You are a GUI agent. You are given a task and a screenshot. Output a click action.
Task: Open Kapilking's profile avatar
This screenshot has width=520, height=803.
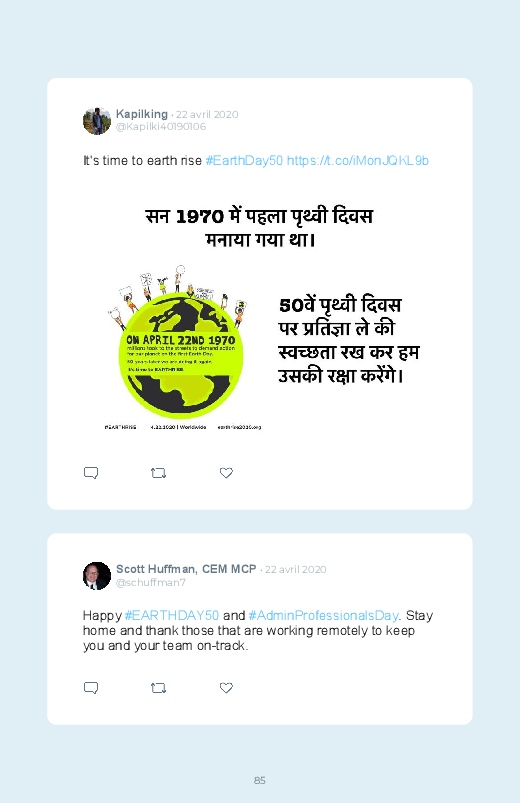(x=97, y=121)
